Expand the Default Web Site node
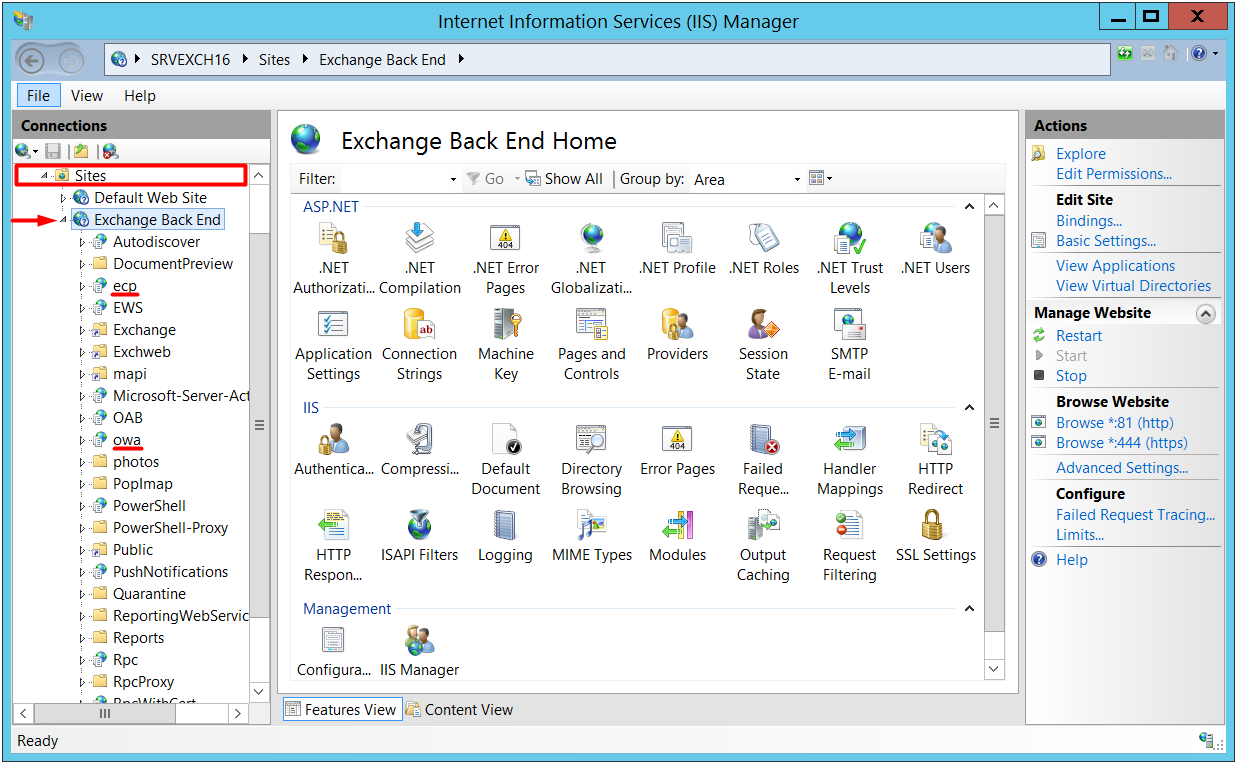This screenshot has height=764, width=1238. 64,198
